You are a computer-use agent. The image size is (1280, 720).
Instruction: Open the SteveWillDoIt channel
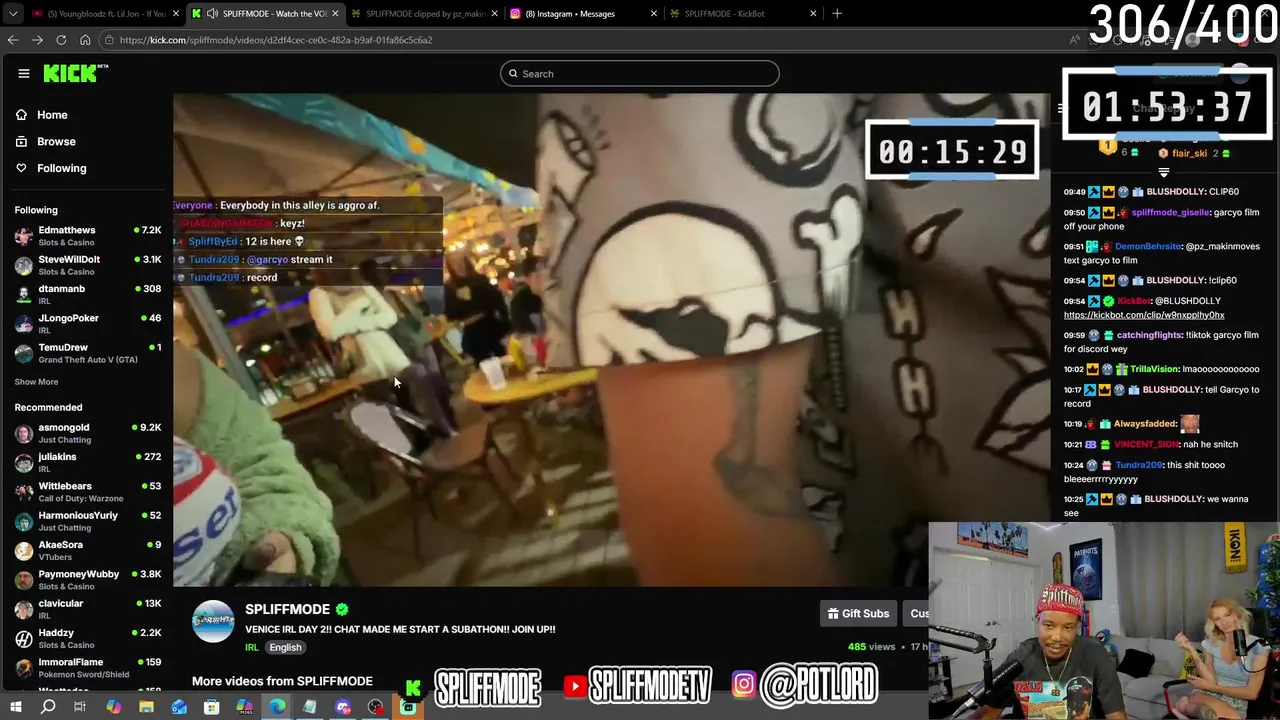[88, 265]
